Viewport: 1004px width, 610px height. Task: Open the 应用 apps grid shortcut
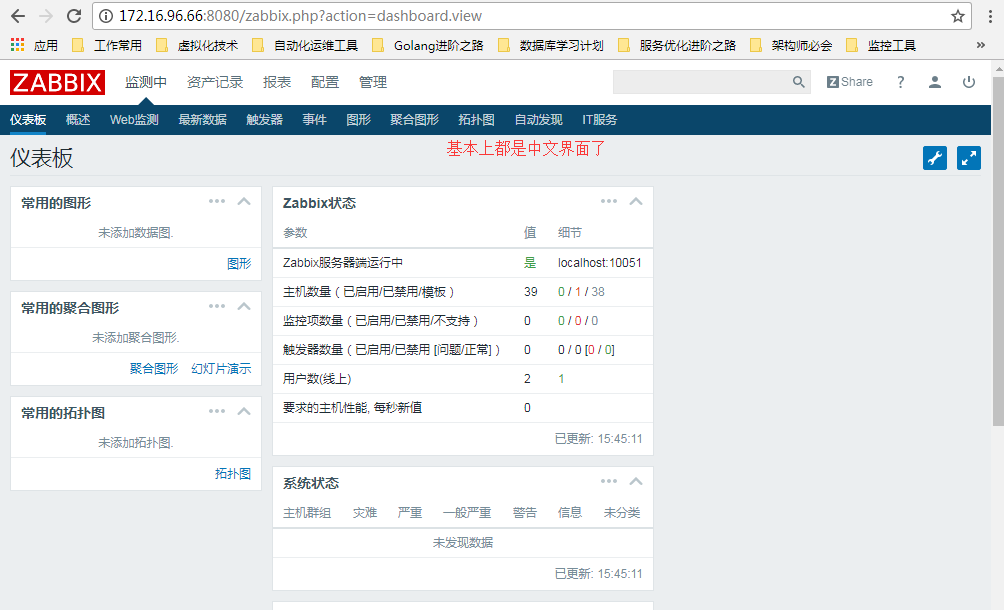pos(34,45)
